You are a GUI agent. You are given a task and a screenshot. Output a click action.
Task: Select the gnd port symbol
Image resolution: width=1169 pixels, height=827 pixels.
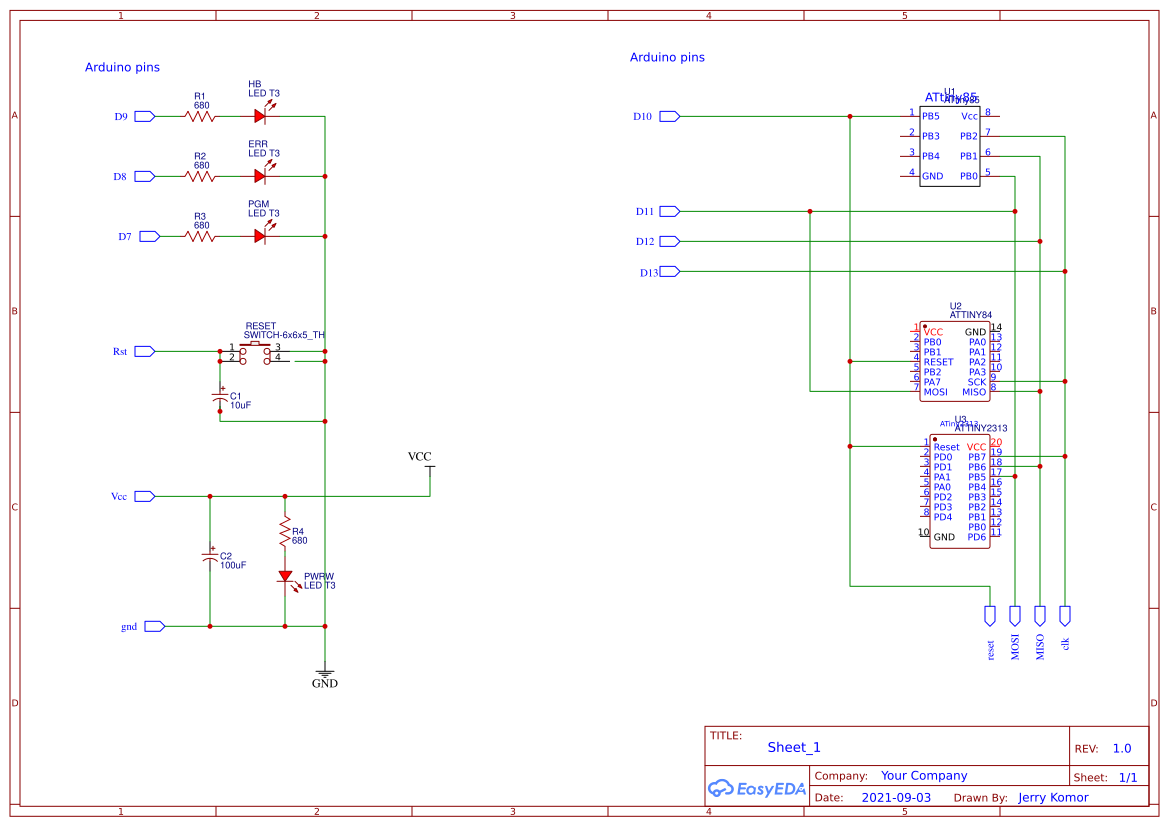point(154,626)
